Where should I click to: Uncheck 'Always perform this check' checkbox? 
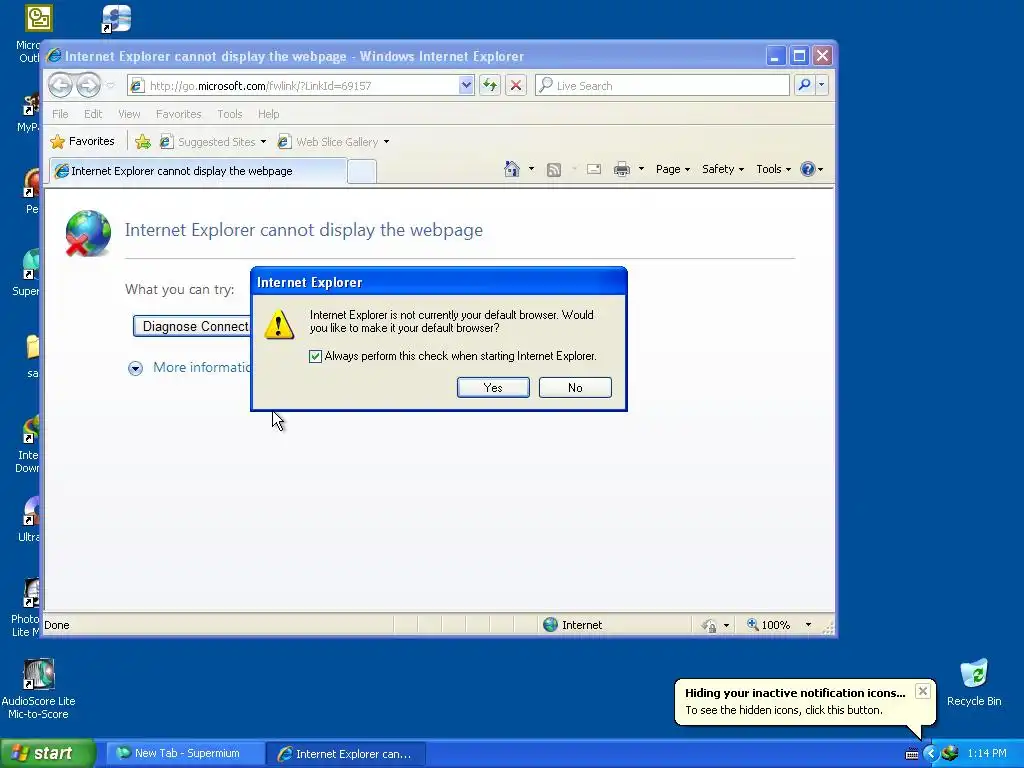(315, 357)
